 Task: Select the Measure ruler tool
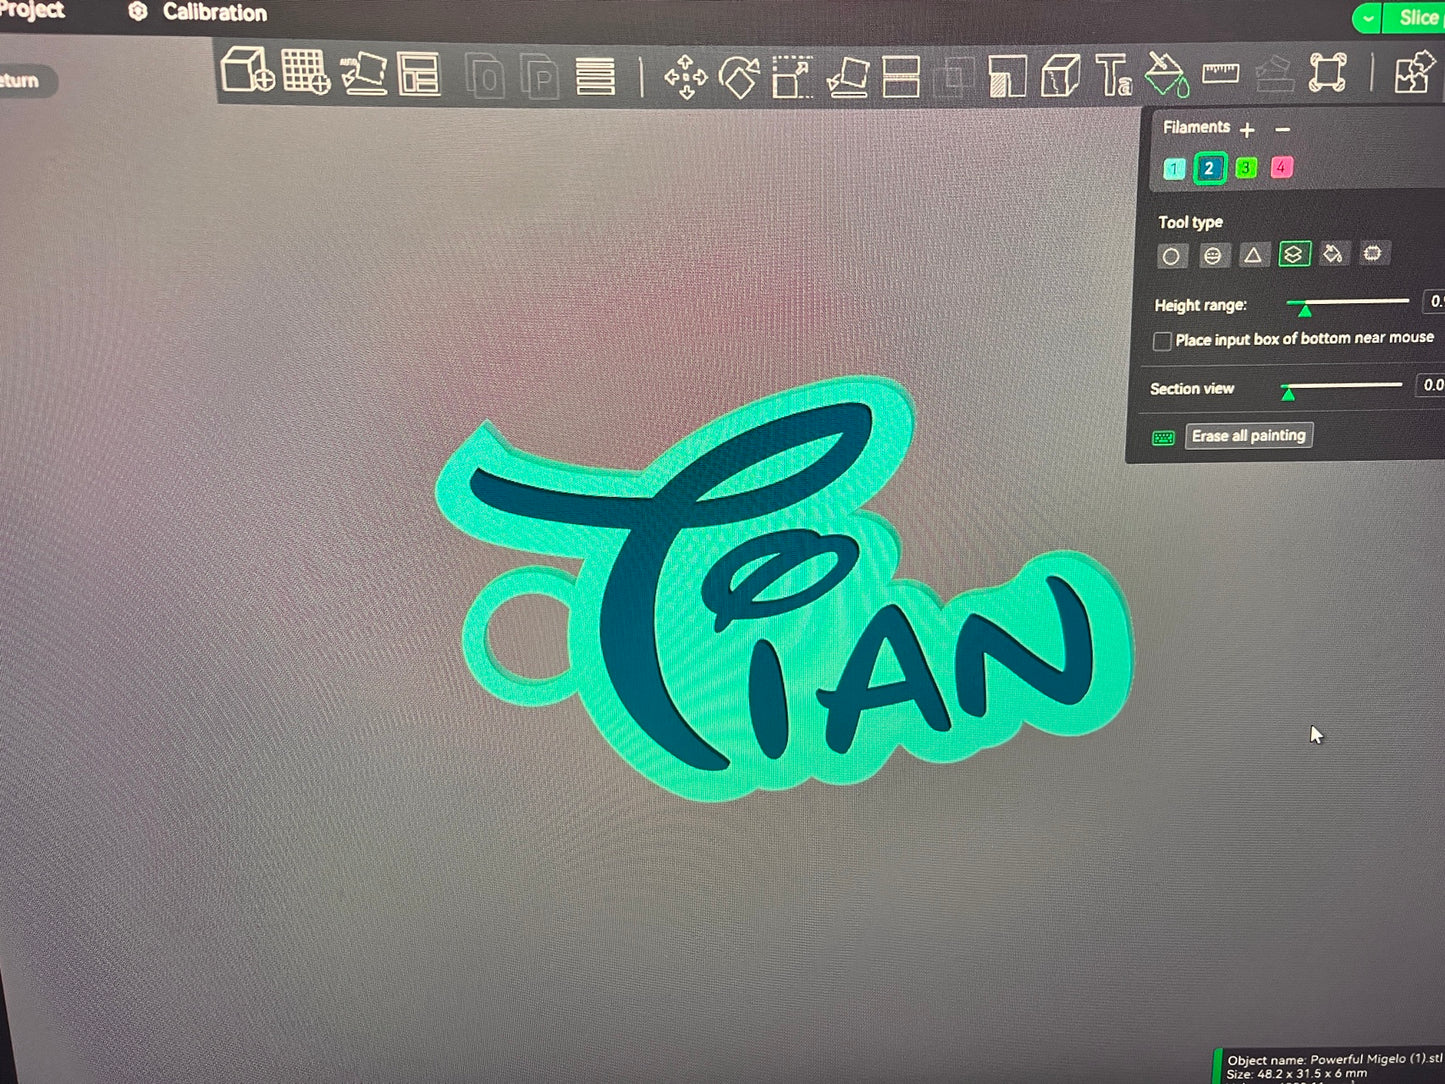(1220, 73)
